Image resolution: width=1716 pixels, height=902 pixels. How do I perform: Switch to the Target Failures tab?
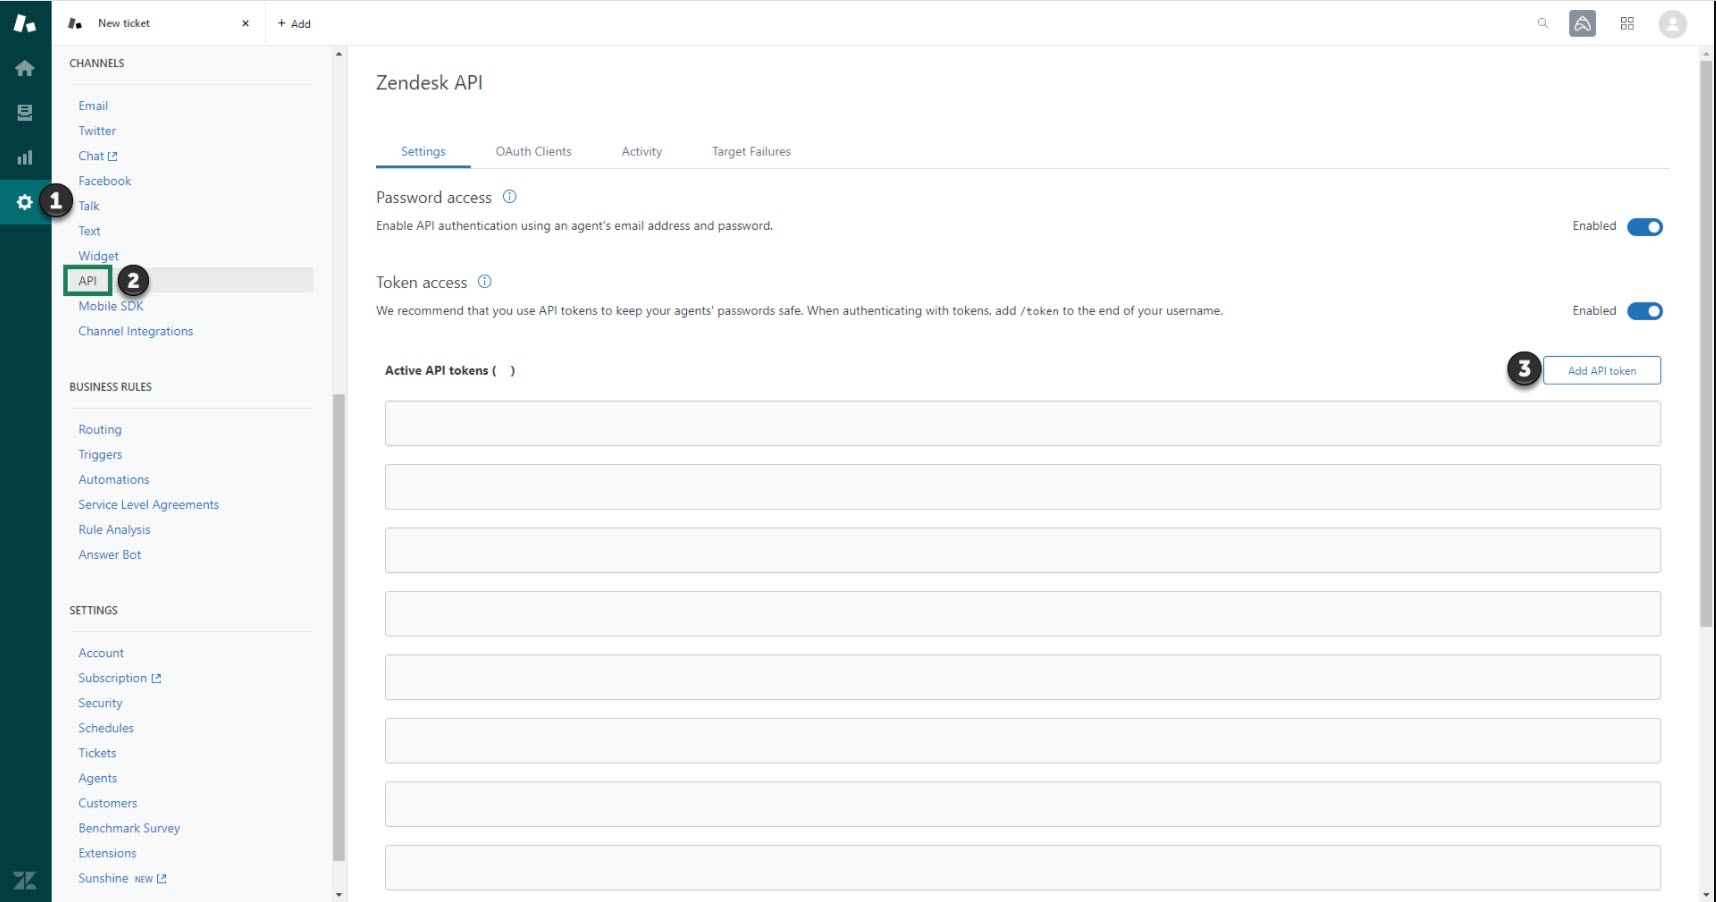coord(751,152)
